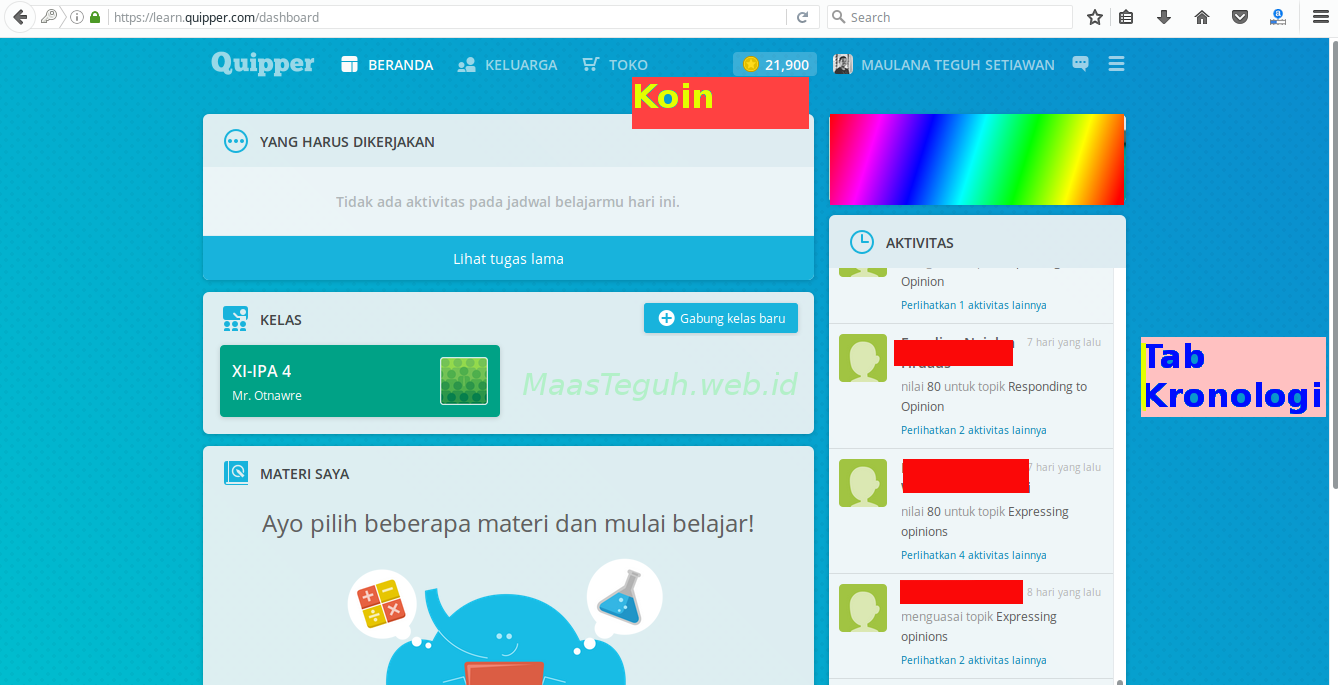The width and height of the screenshot is (1338, 685).
Task: Click Maulana Teguh Setiawan's profile avatar
Action: 843,64
